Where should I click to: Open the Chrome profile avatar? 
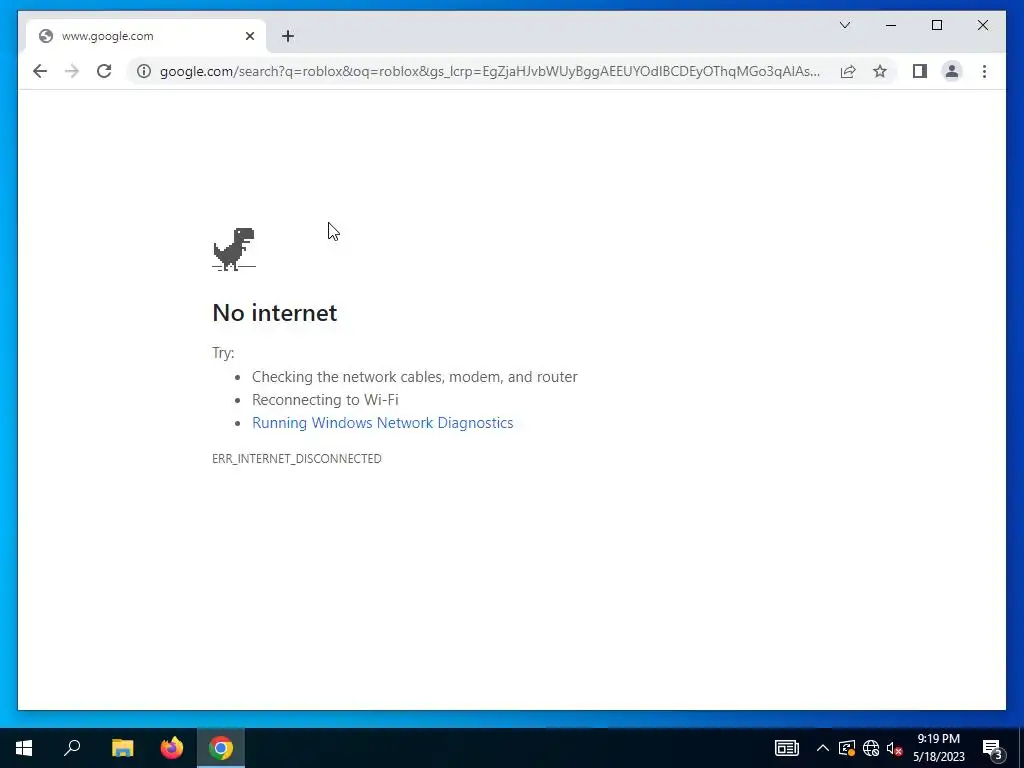pyautogui.click(x=952, y=71)
